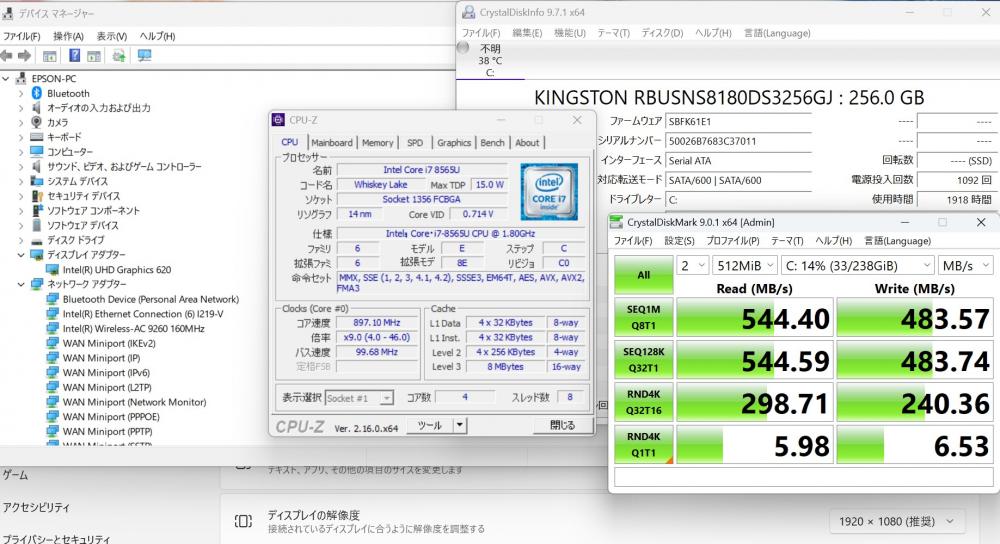
Task: Click RND4K Q1T1 write result 6.53
Action: point(915,445)
